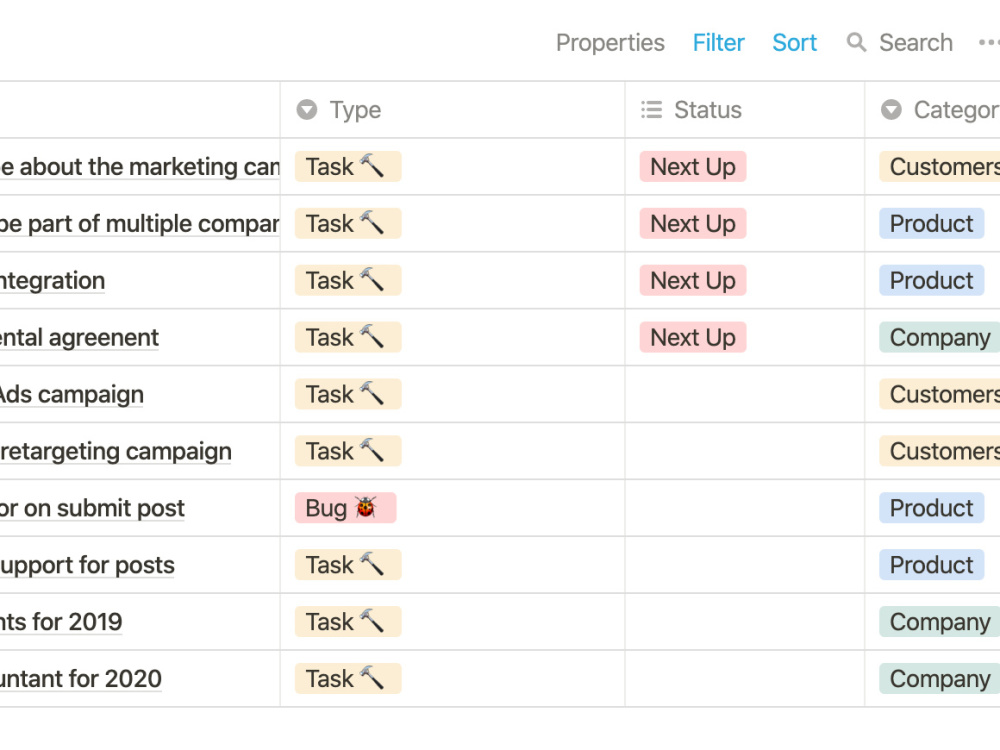Open the three-dots more options menu
The image size is (1000, 750).
click(x=989, y=43)
